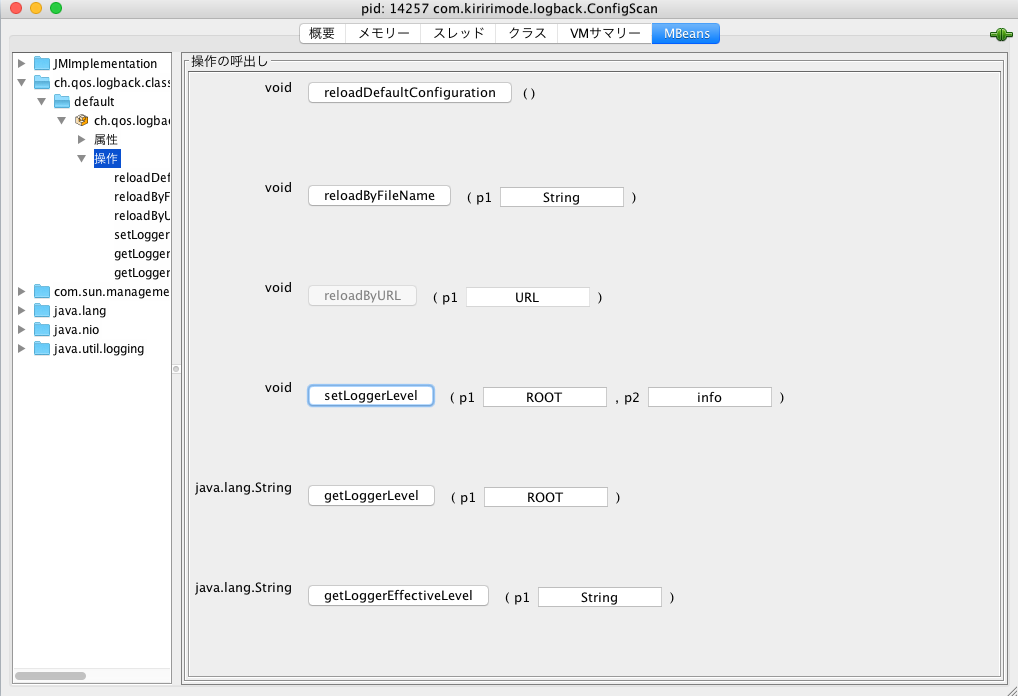Select the reloadDef tree item
Screen dimensions: 1018x696
(x=142, y=177)
